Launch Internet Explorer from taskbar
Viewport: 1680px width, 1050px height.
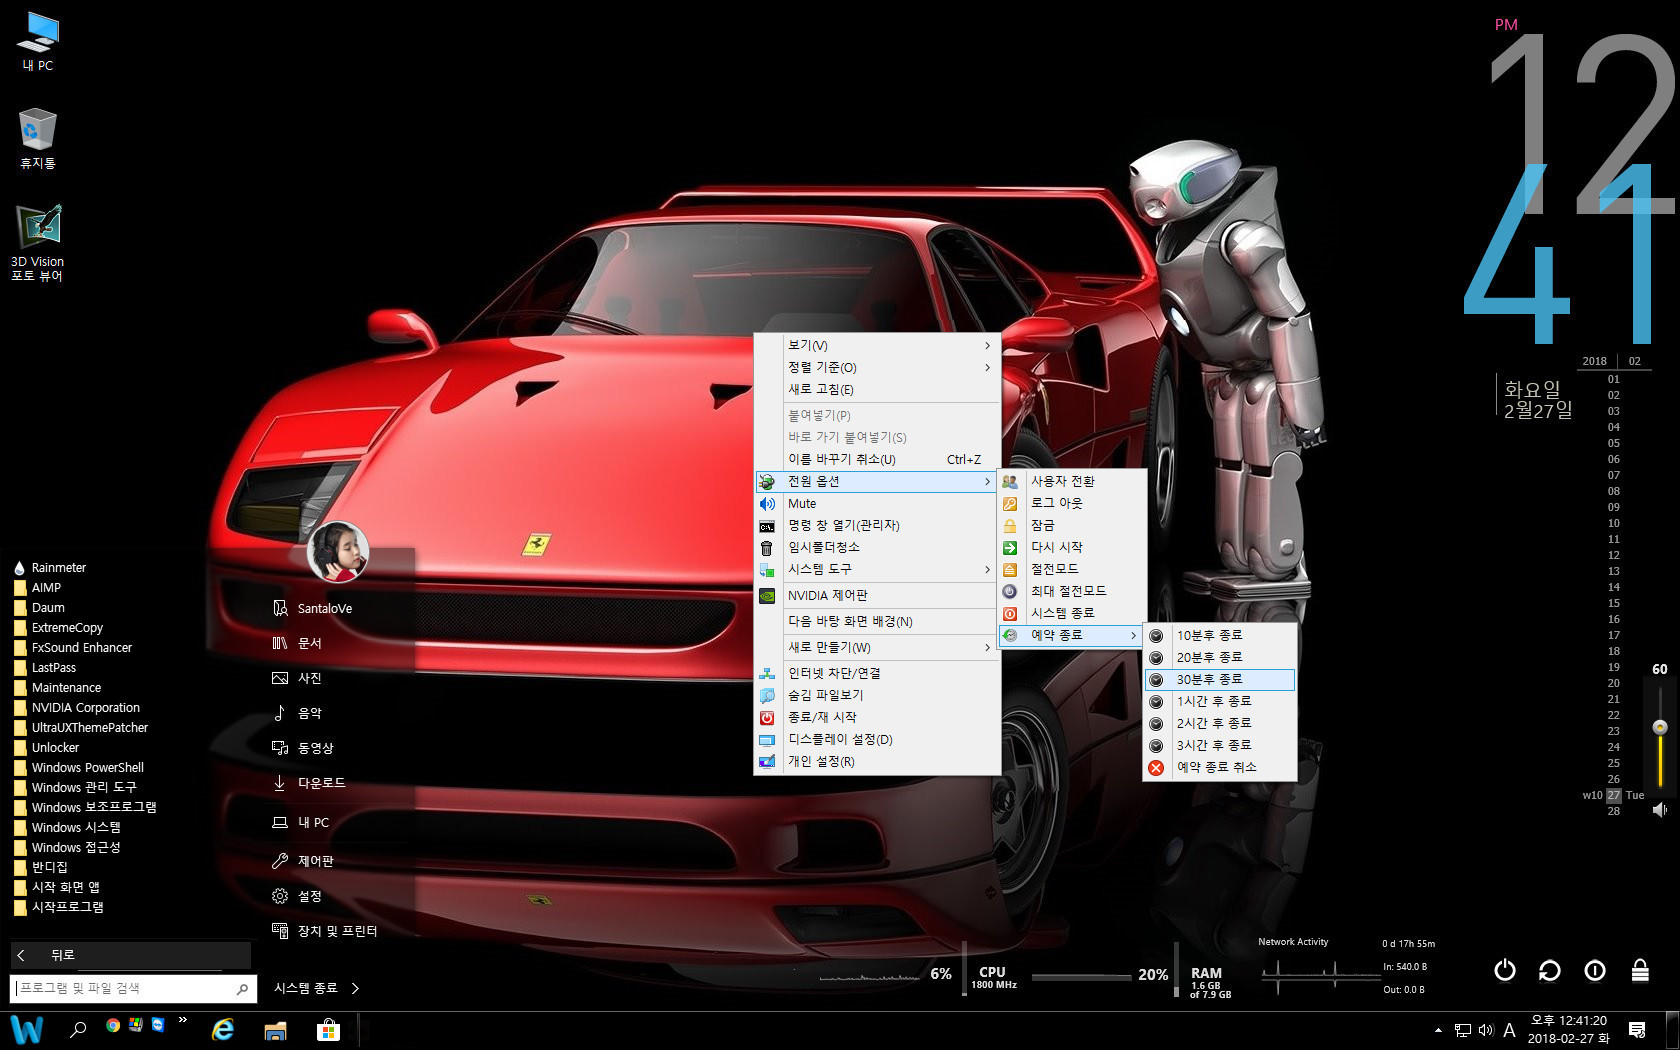tap(222, 1029)
